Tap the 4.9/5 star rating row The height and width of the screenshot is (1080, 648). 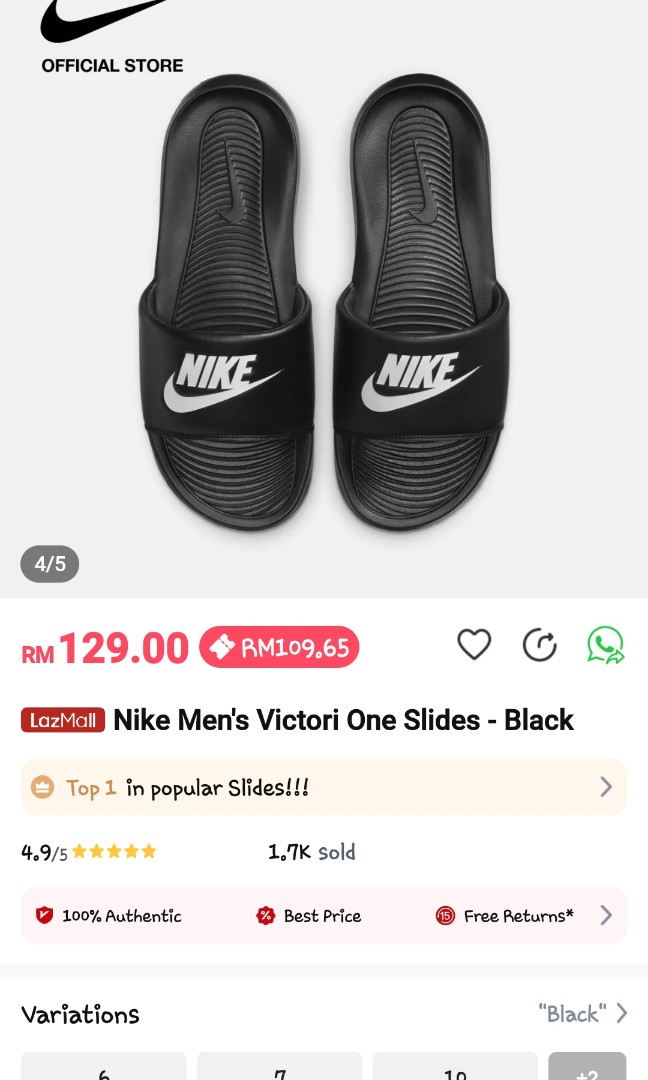coord(88,851)
